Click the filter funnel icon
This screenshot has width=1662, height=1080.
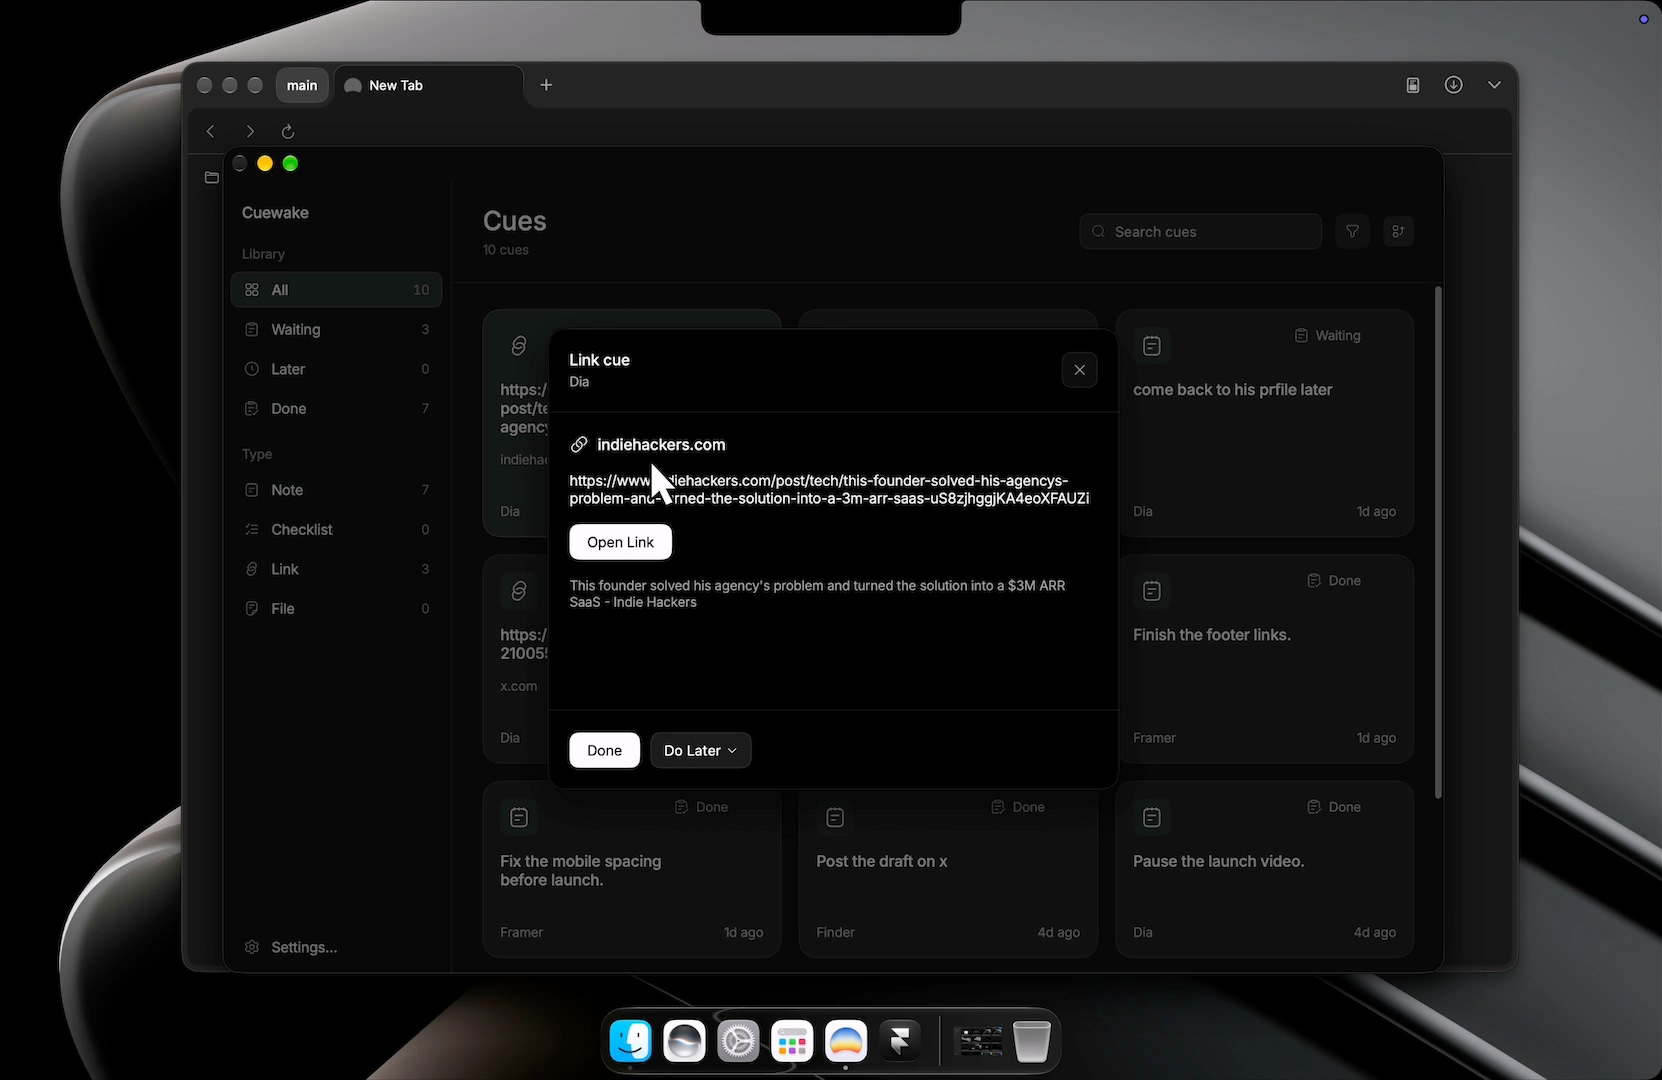[1352, 231]
